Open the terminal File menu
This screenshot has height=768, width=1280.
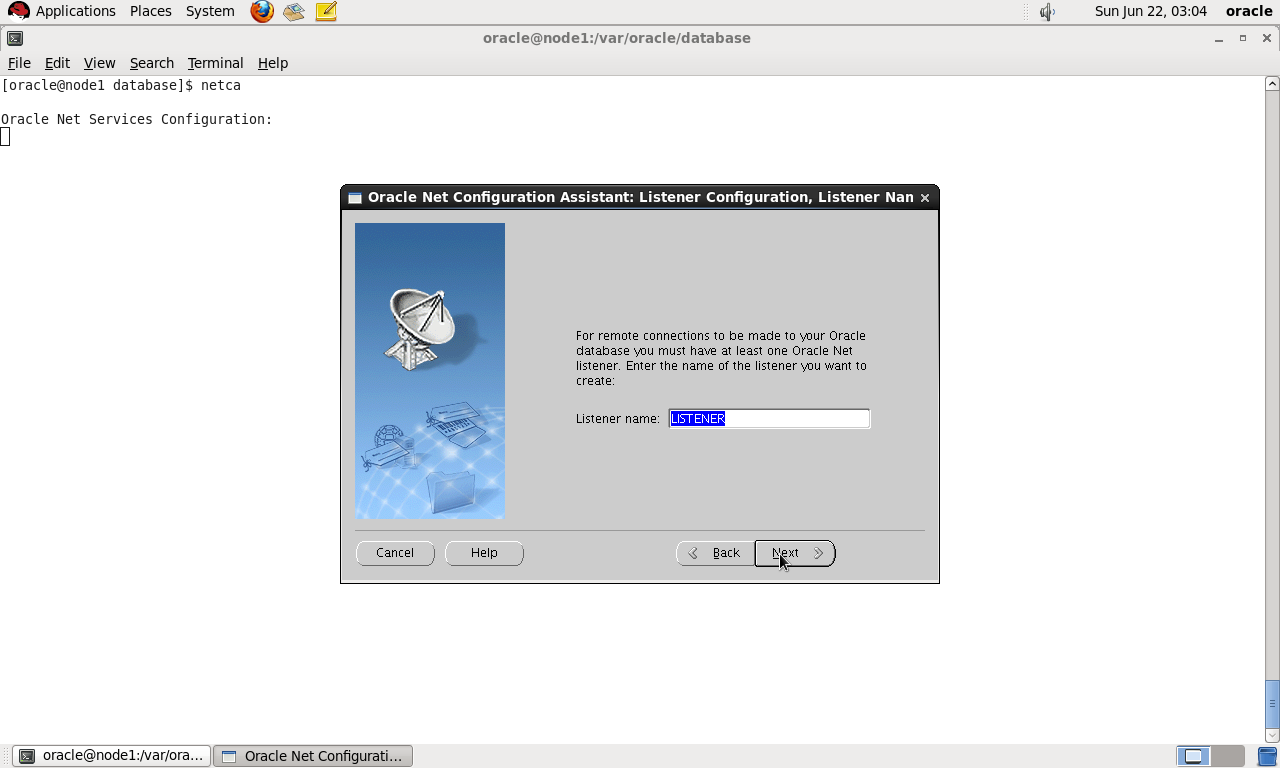[x=19, y=62]
